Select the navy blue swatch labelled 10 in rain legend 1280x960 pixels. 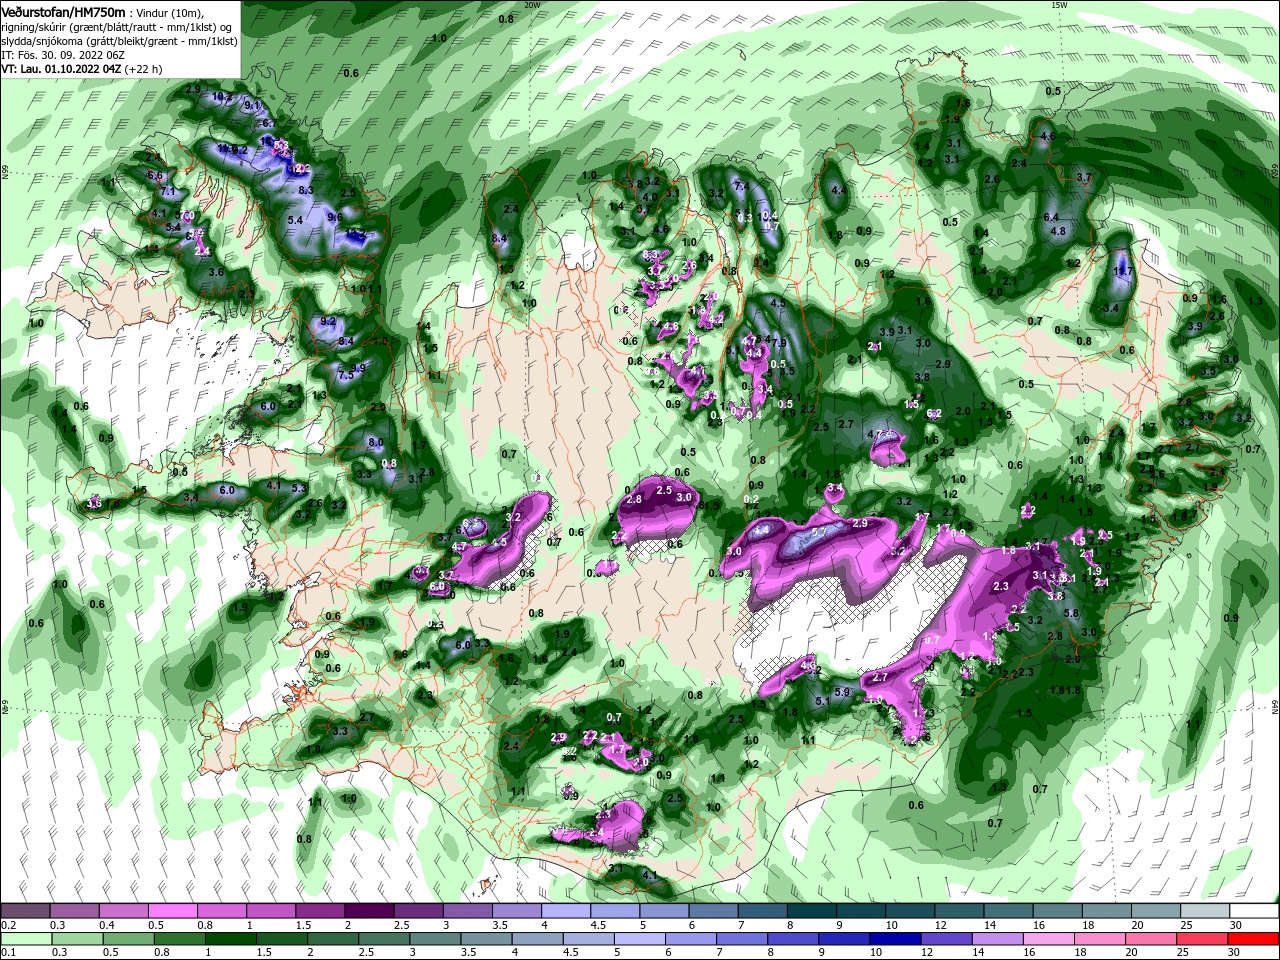894,940
